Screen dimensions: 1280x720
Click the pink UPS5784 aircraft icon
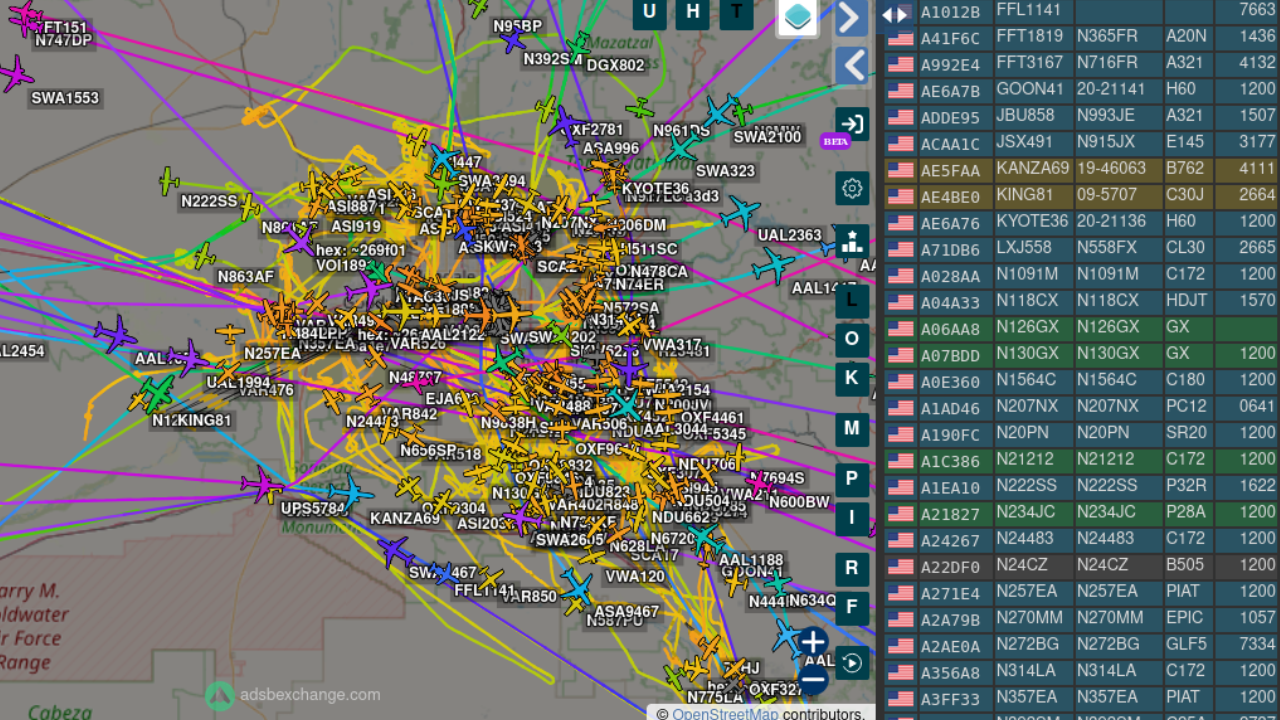tap(263, 485)
